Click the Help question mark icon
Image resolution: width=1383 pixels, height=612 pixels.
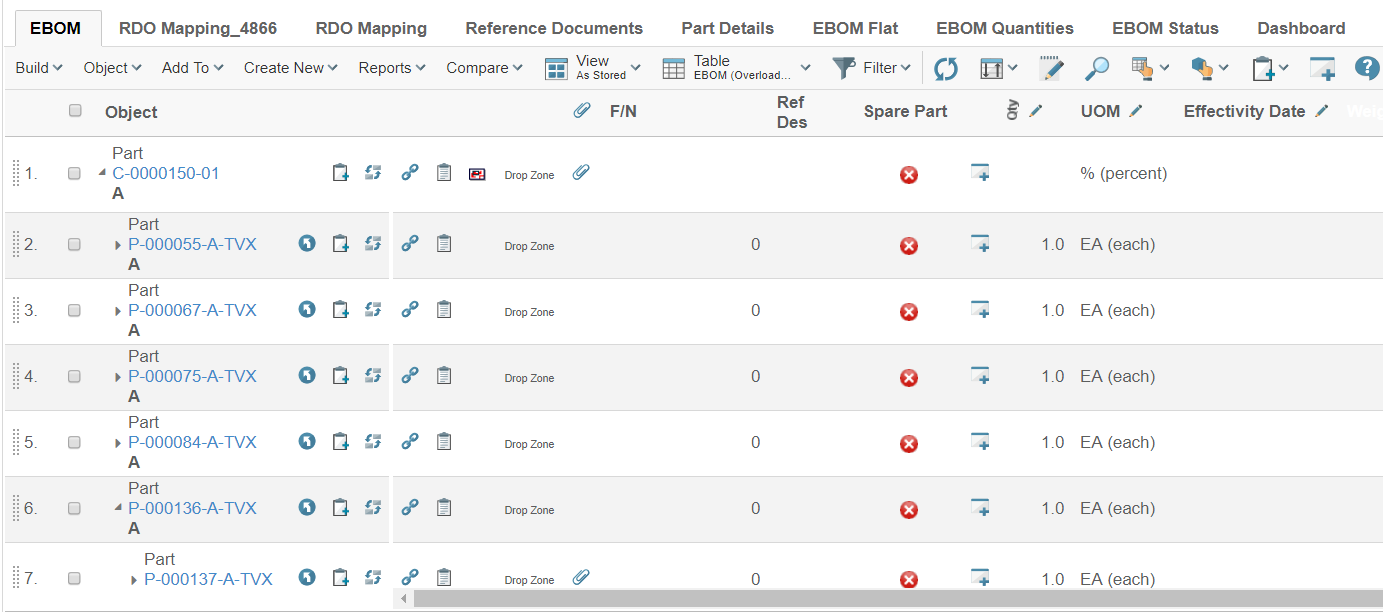1366,68
